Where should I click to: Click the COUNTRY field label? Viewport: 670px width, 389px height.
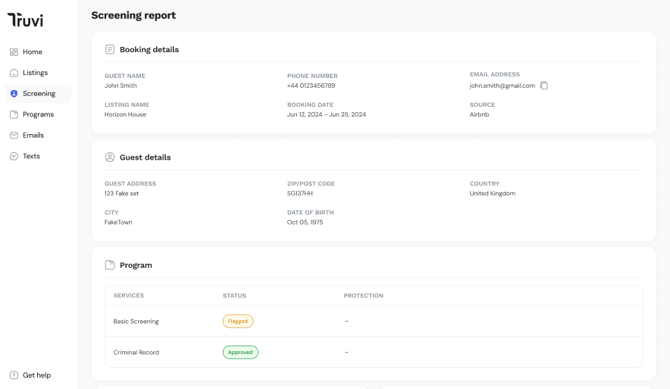pos(485,183)
